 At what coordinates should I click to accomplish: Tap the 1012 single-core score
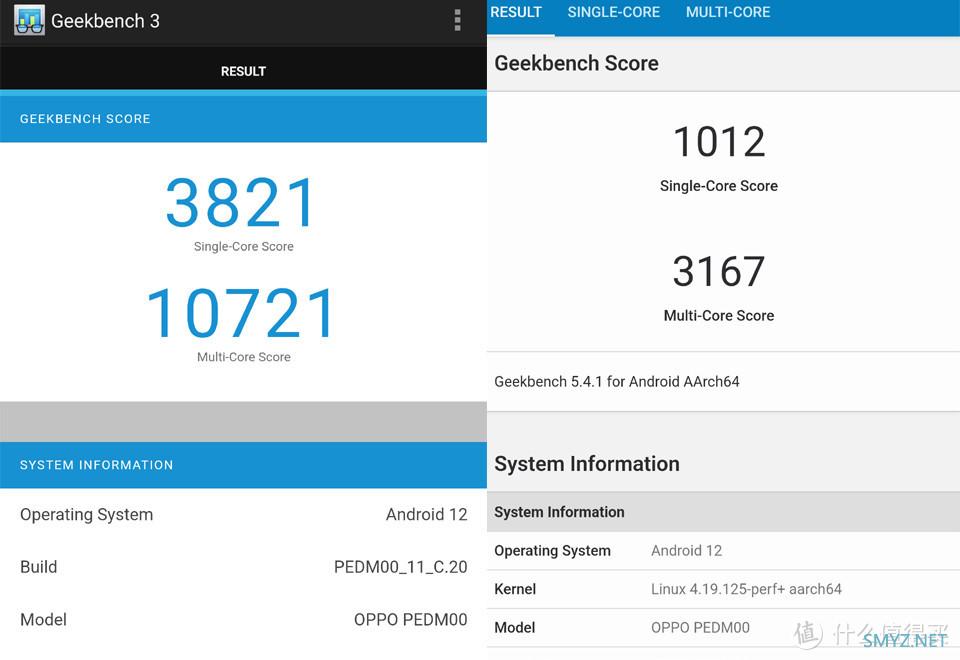tap(719, 141)
